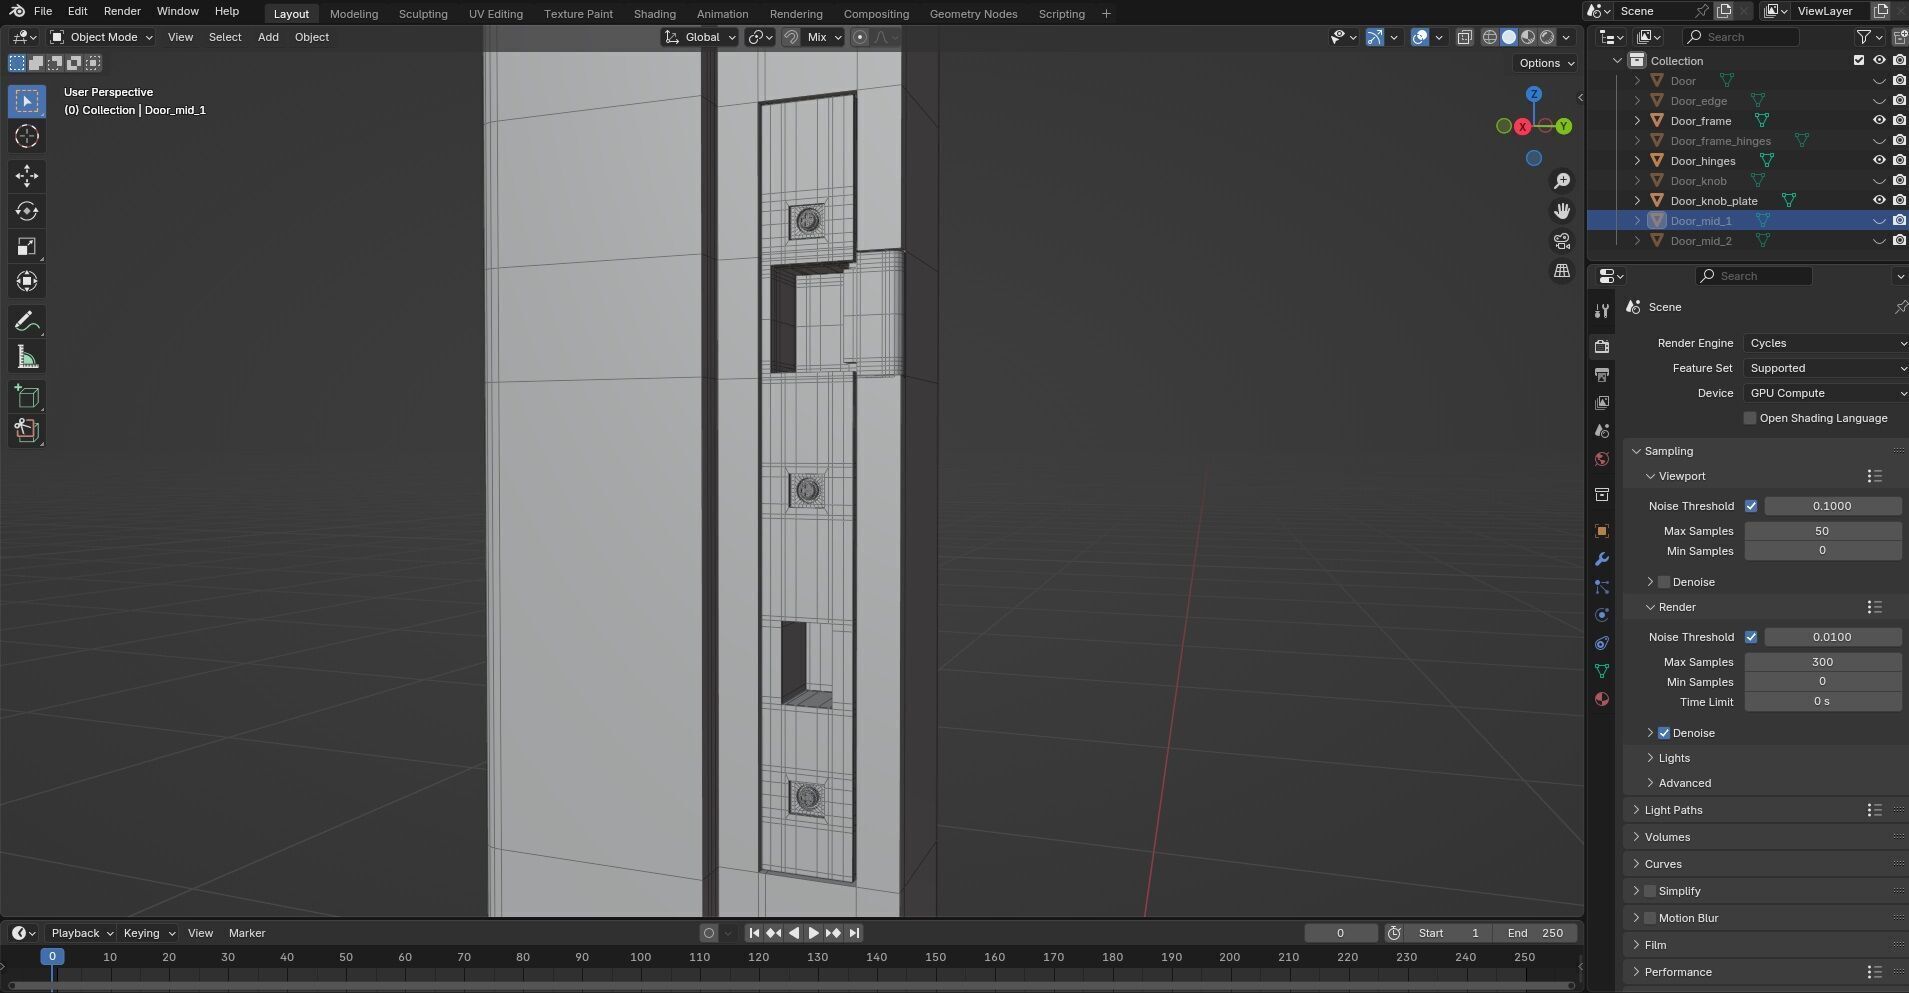Expand Door_knob_plate in outliner
The height and width of the screenshot is (993, 1909).
coord(1637,201)
